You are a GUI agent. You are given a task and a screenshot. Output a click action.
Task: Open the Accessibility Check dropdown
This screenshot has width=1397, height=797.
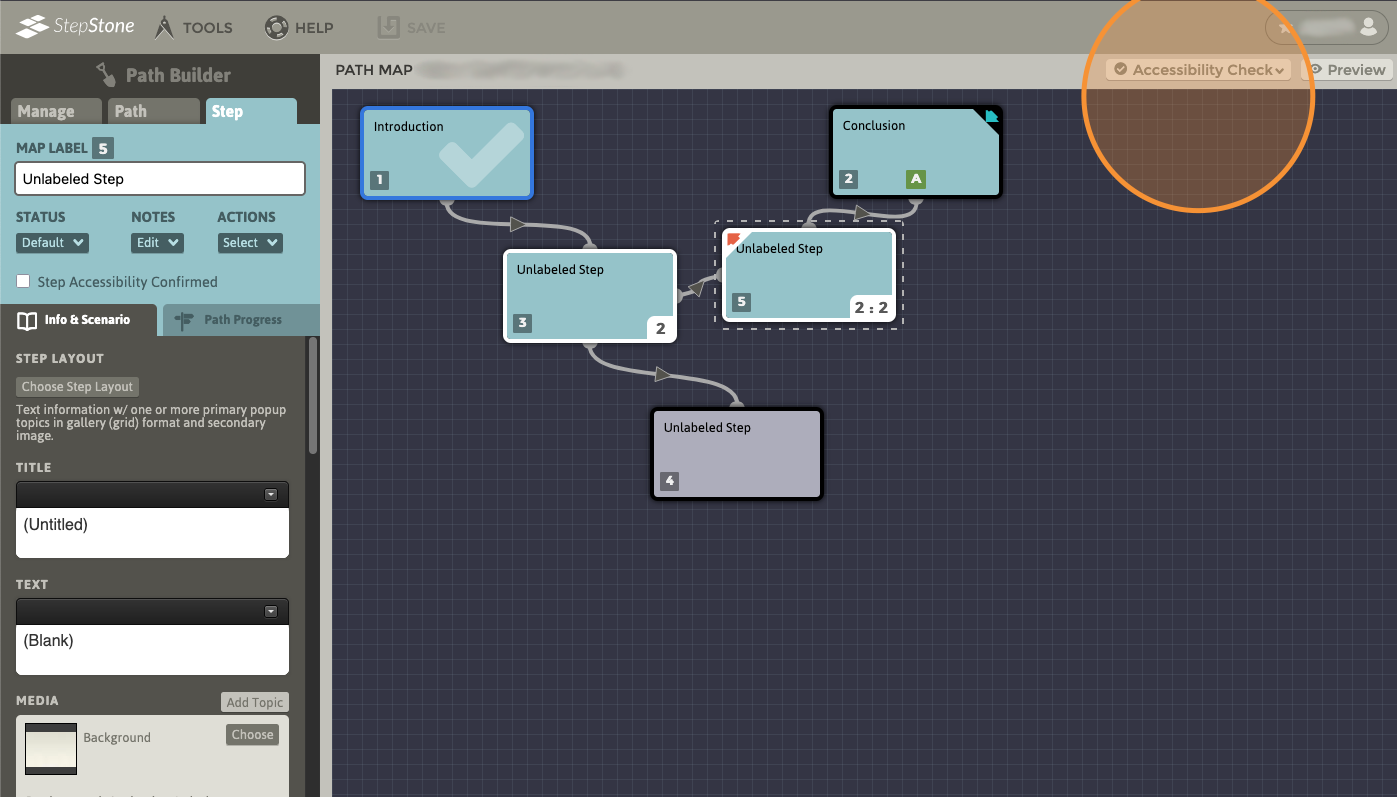pos(1198,70)
